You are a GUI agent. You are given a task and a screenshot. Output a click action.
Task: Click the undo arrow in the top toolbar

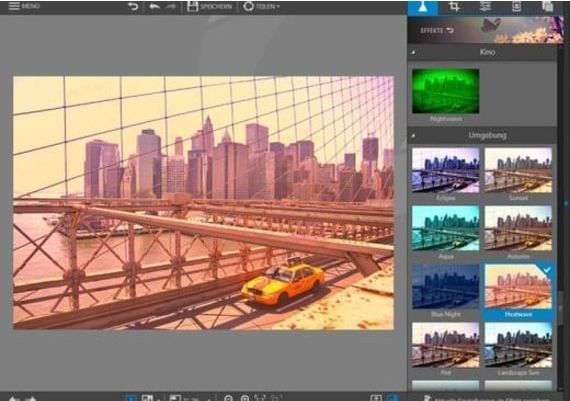(154, 6)
